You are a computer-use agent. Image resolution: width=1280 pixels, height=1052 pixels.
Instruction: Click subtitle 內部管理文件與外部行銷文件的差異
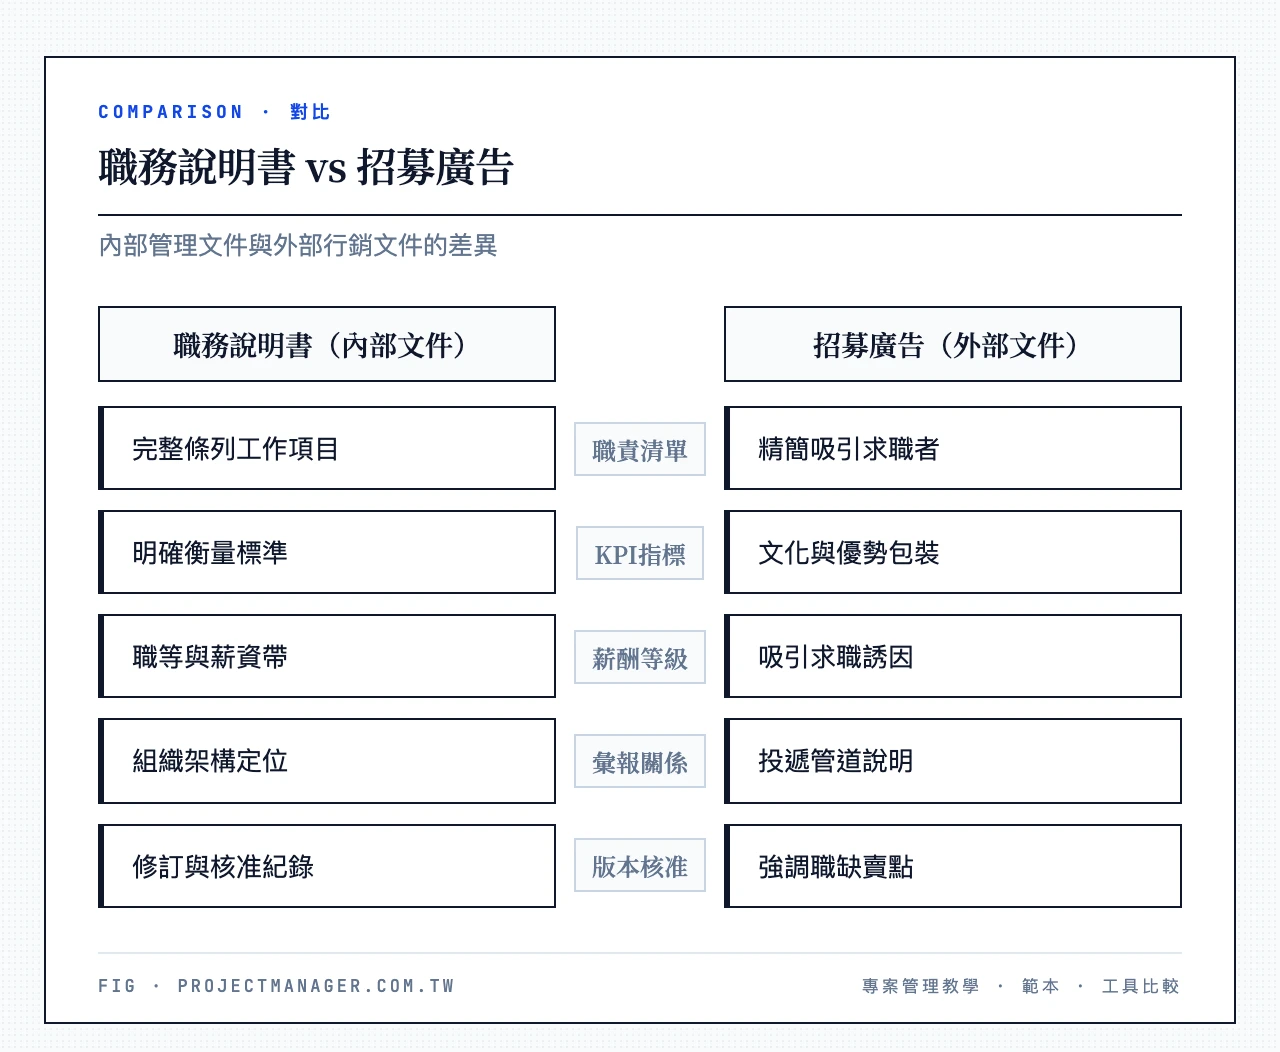298,245
